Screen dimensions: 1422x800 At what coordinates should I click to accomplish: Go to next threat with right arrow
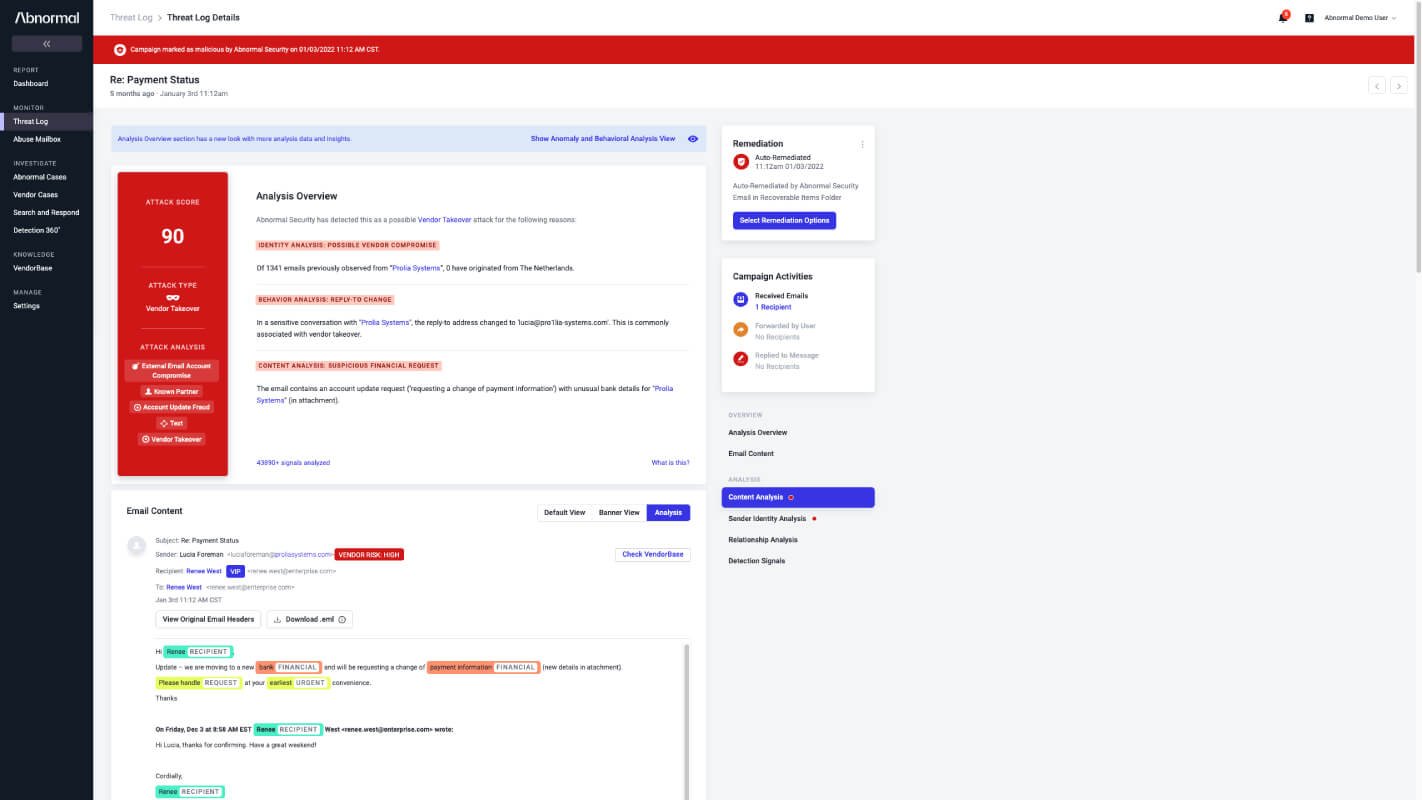point(1399,86)
